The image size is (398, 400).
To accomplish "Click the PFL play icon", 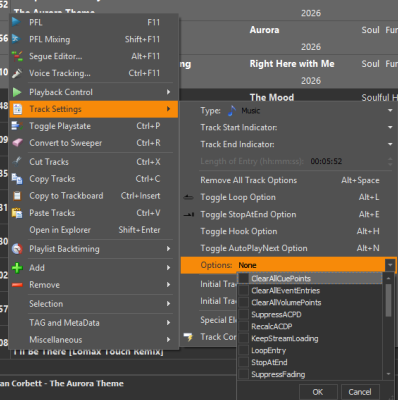I will 16,22.
